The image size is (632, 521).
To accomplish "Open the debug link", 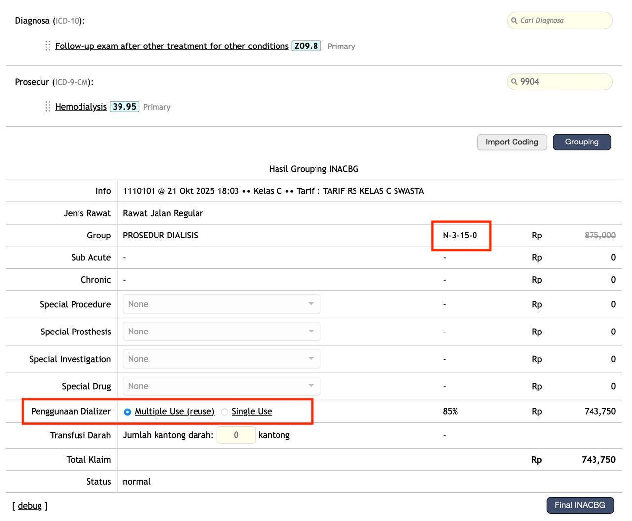I will [29, 506].
